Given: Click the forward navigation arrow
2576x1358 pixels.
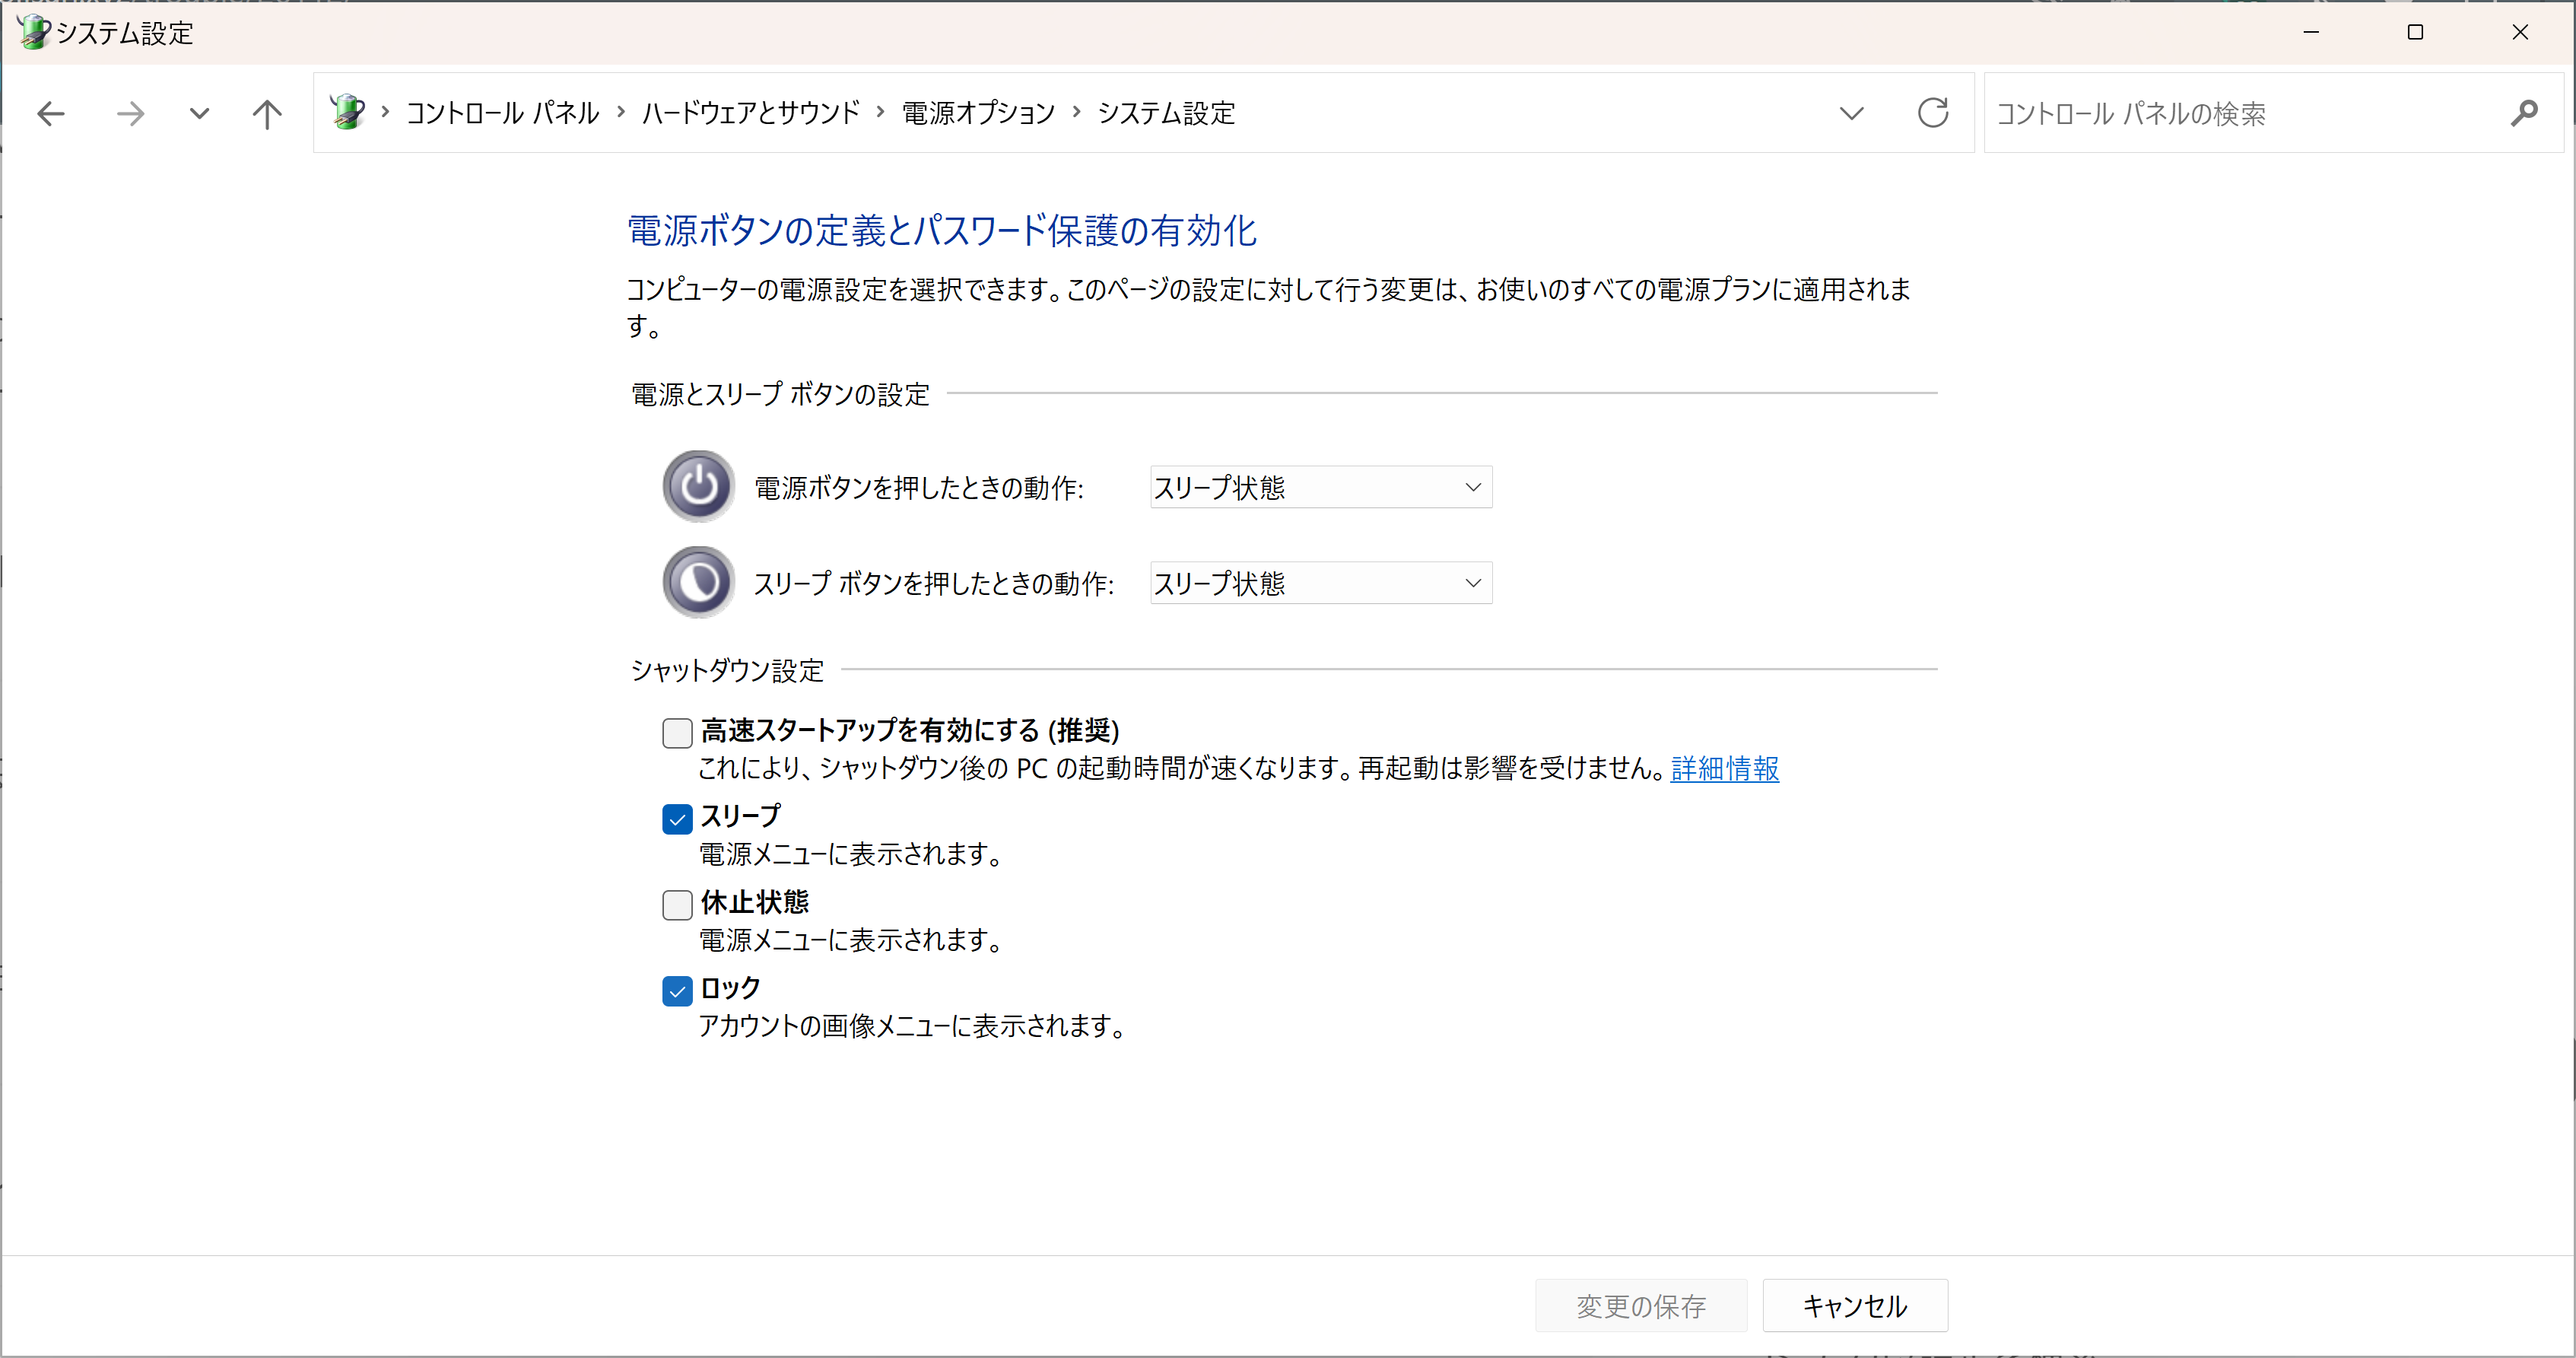Looking at the screenshot, I should [130, 113].
